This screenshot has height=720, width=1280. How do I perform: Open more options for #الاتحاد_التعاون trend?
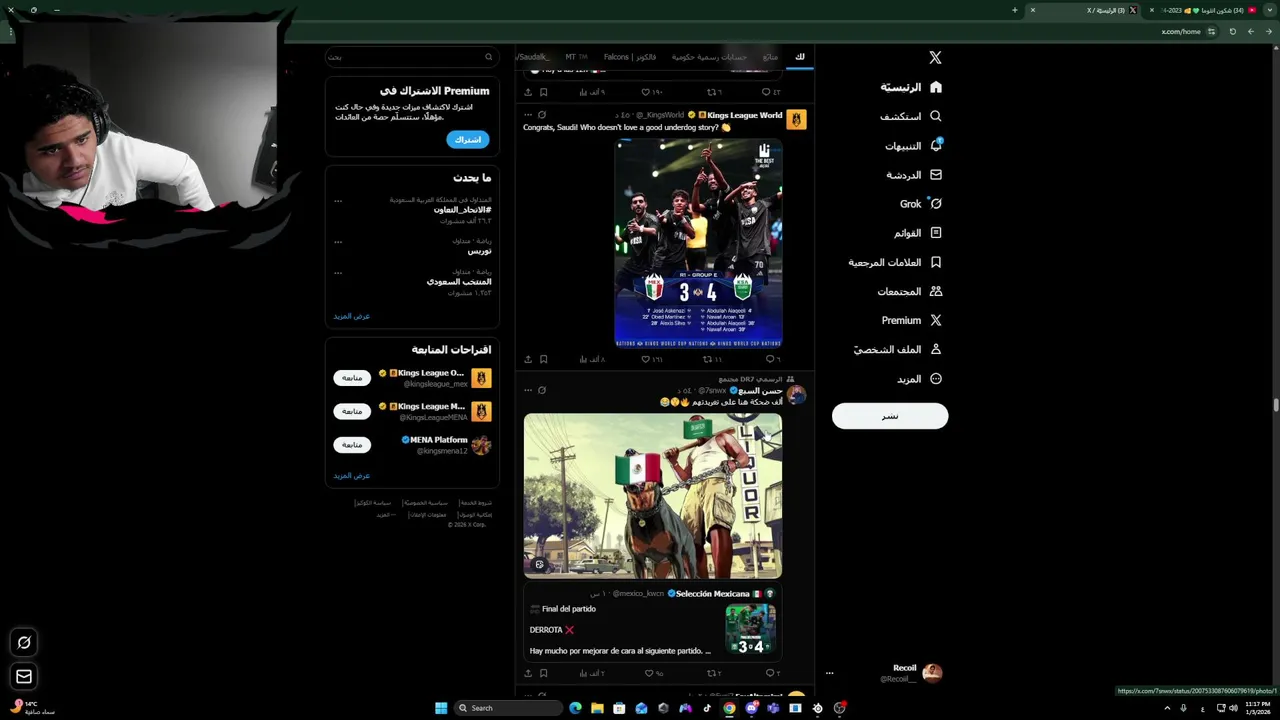pyautogui.click(x=338, y=200)
